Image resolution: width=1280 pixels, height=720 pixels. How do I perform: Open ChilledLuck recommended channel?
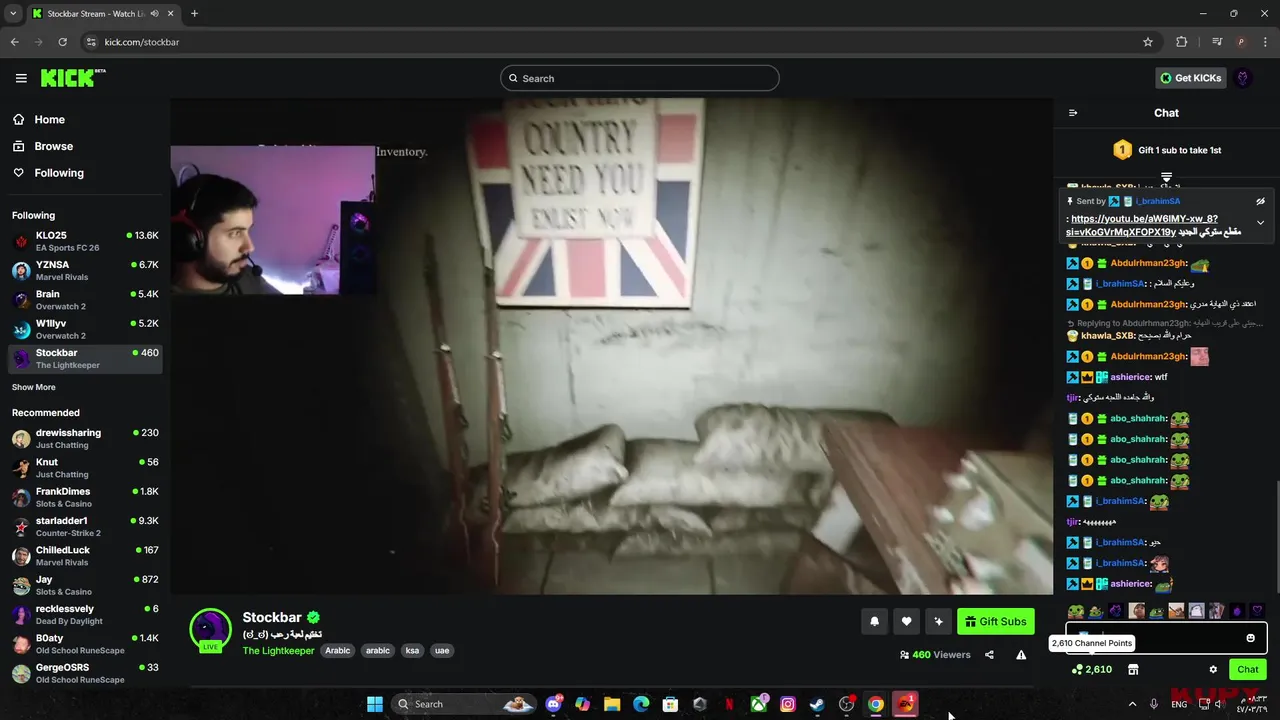[85, 555]
